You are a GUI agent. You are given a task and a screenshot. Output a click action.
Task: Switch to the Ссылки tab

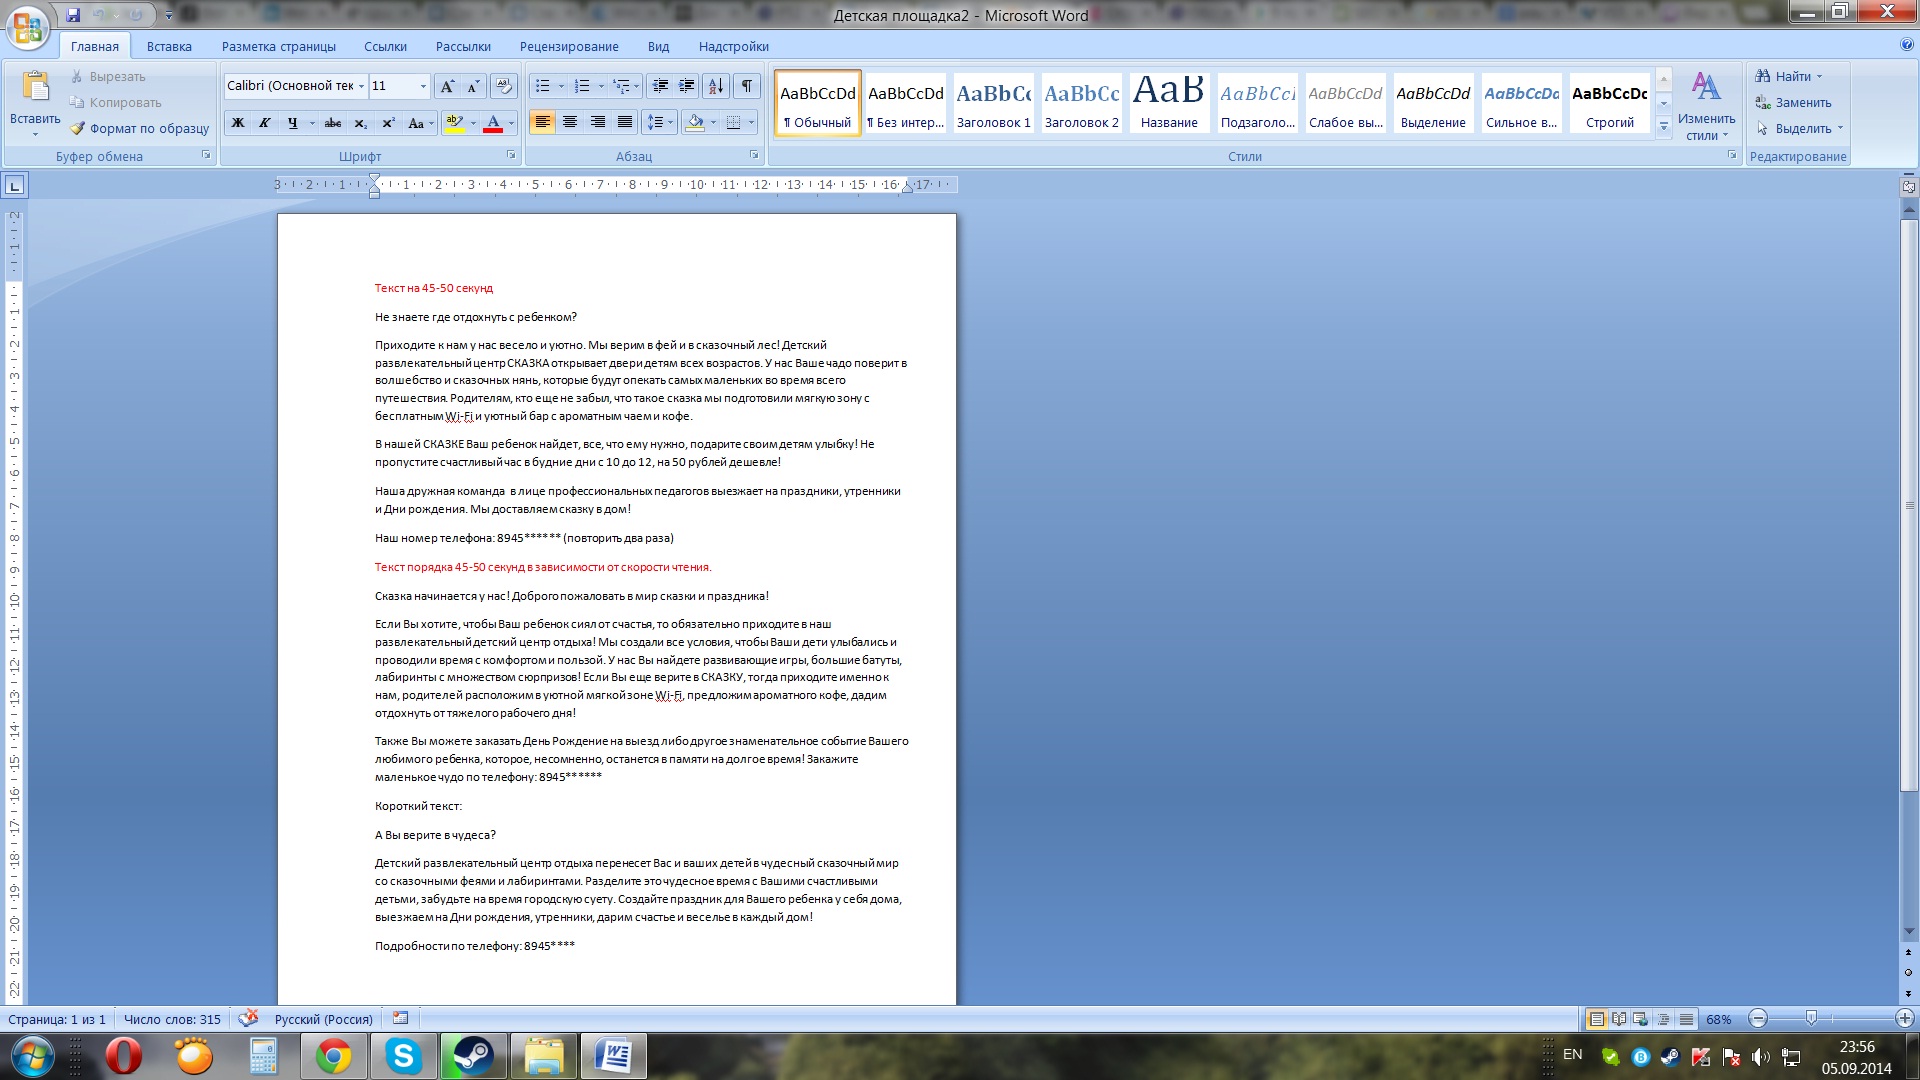385,46
